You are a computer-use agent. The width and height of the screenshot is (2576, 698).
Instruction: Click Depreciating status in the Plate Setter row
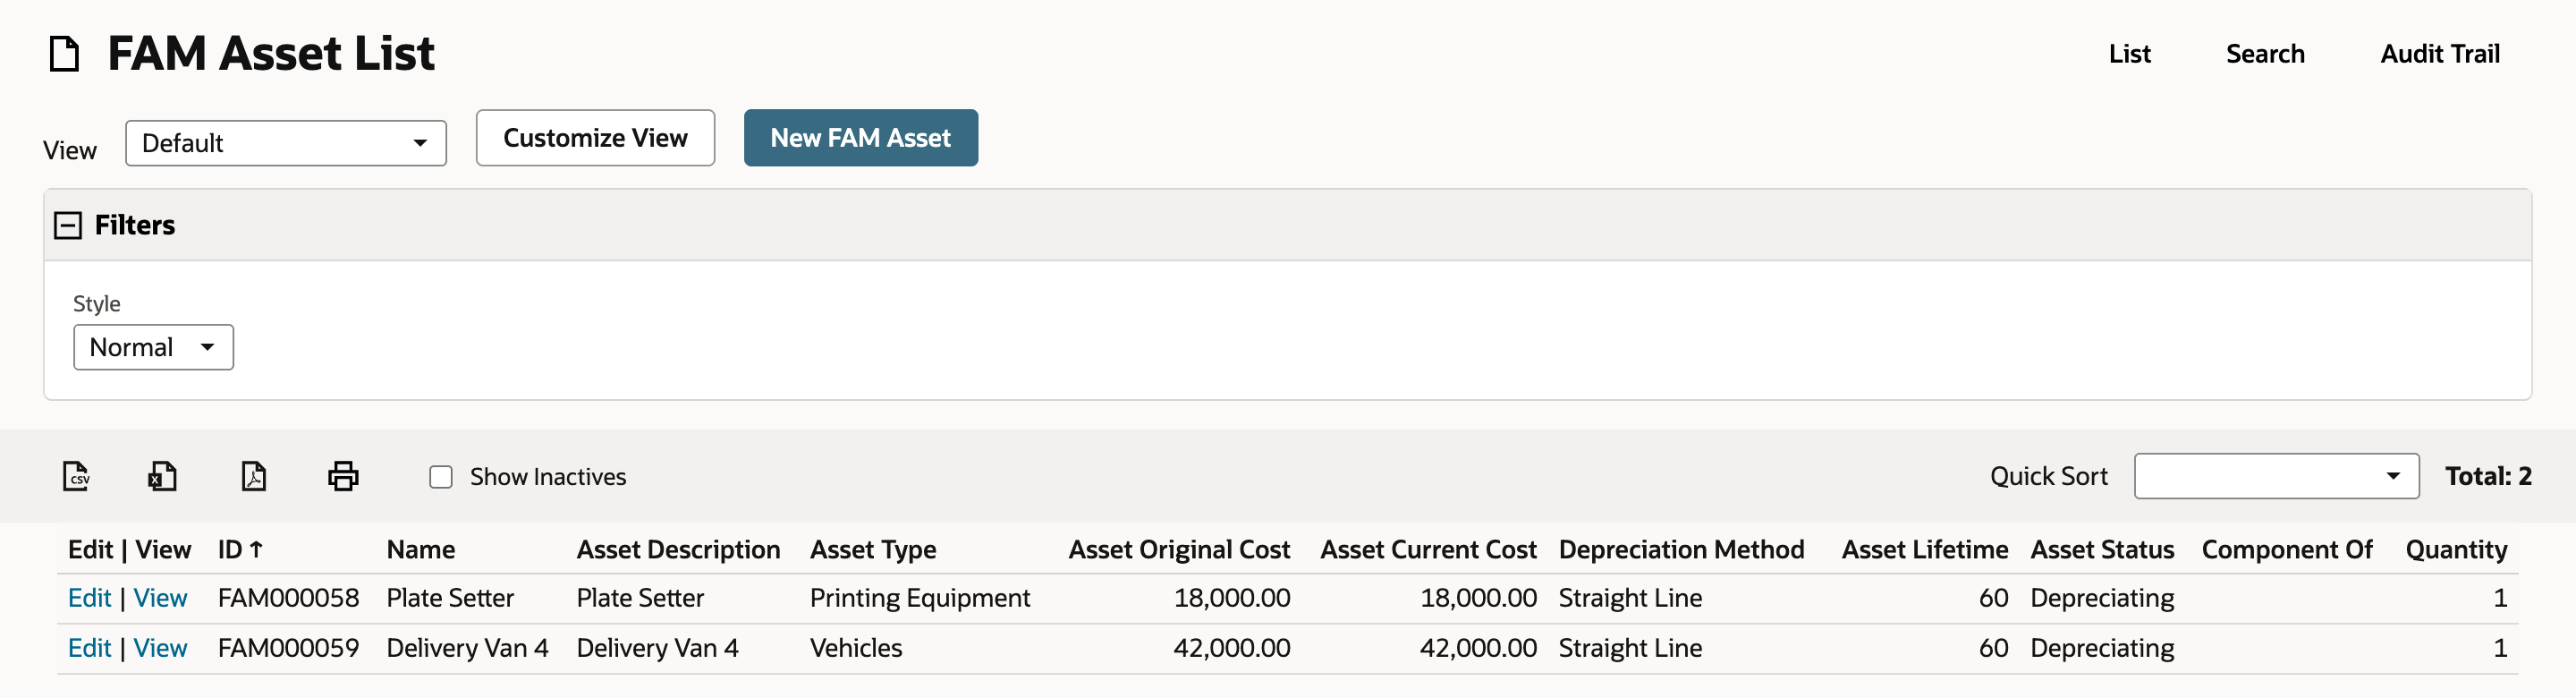point(2102,598)
